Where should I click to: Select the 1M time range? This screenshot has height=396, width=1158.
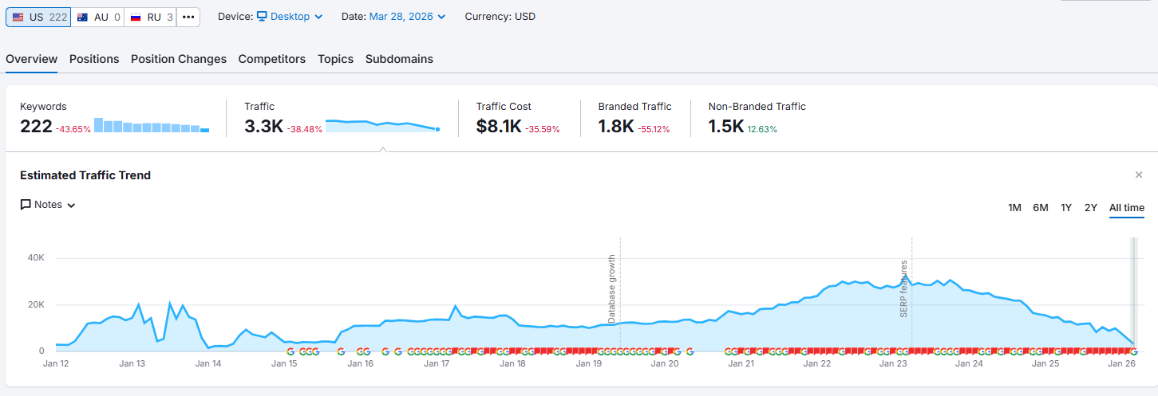coord(1015,208)
